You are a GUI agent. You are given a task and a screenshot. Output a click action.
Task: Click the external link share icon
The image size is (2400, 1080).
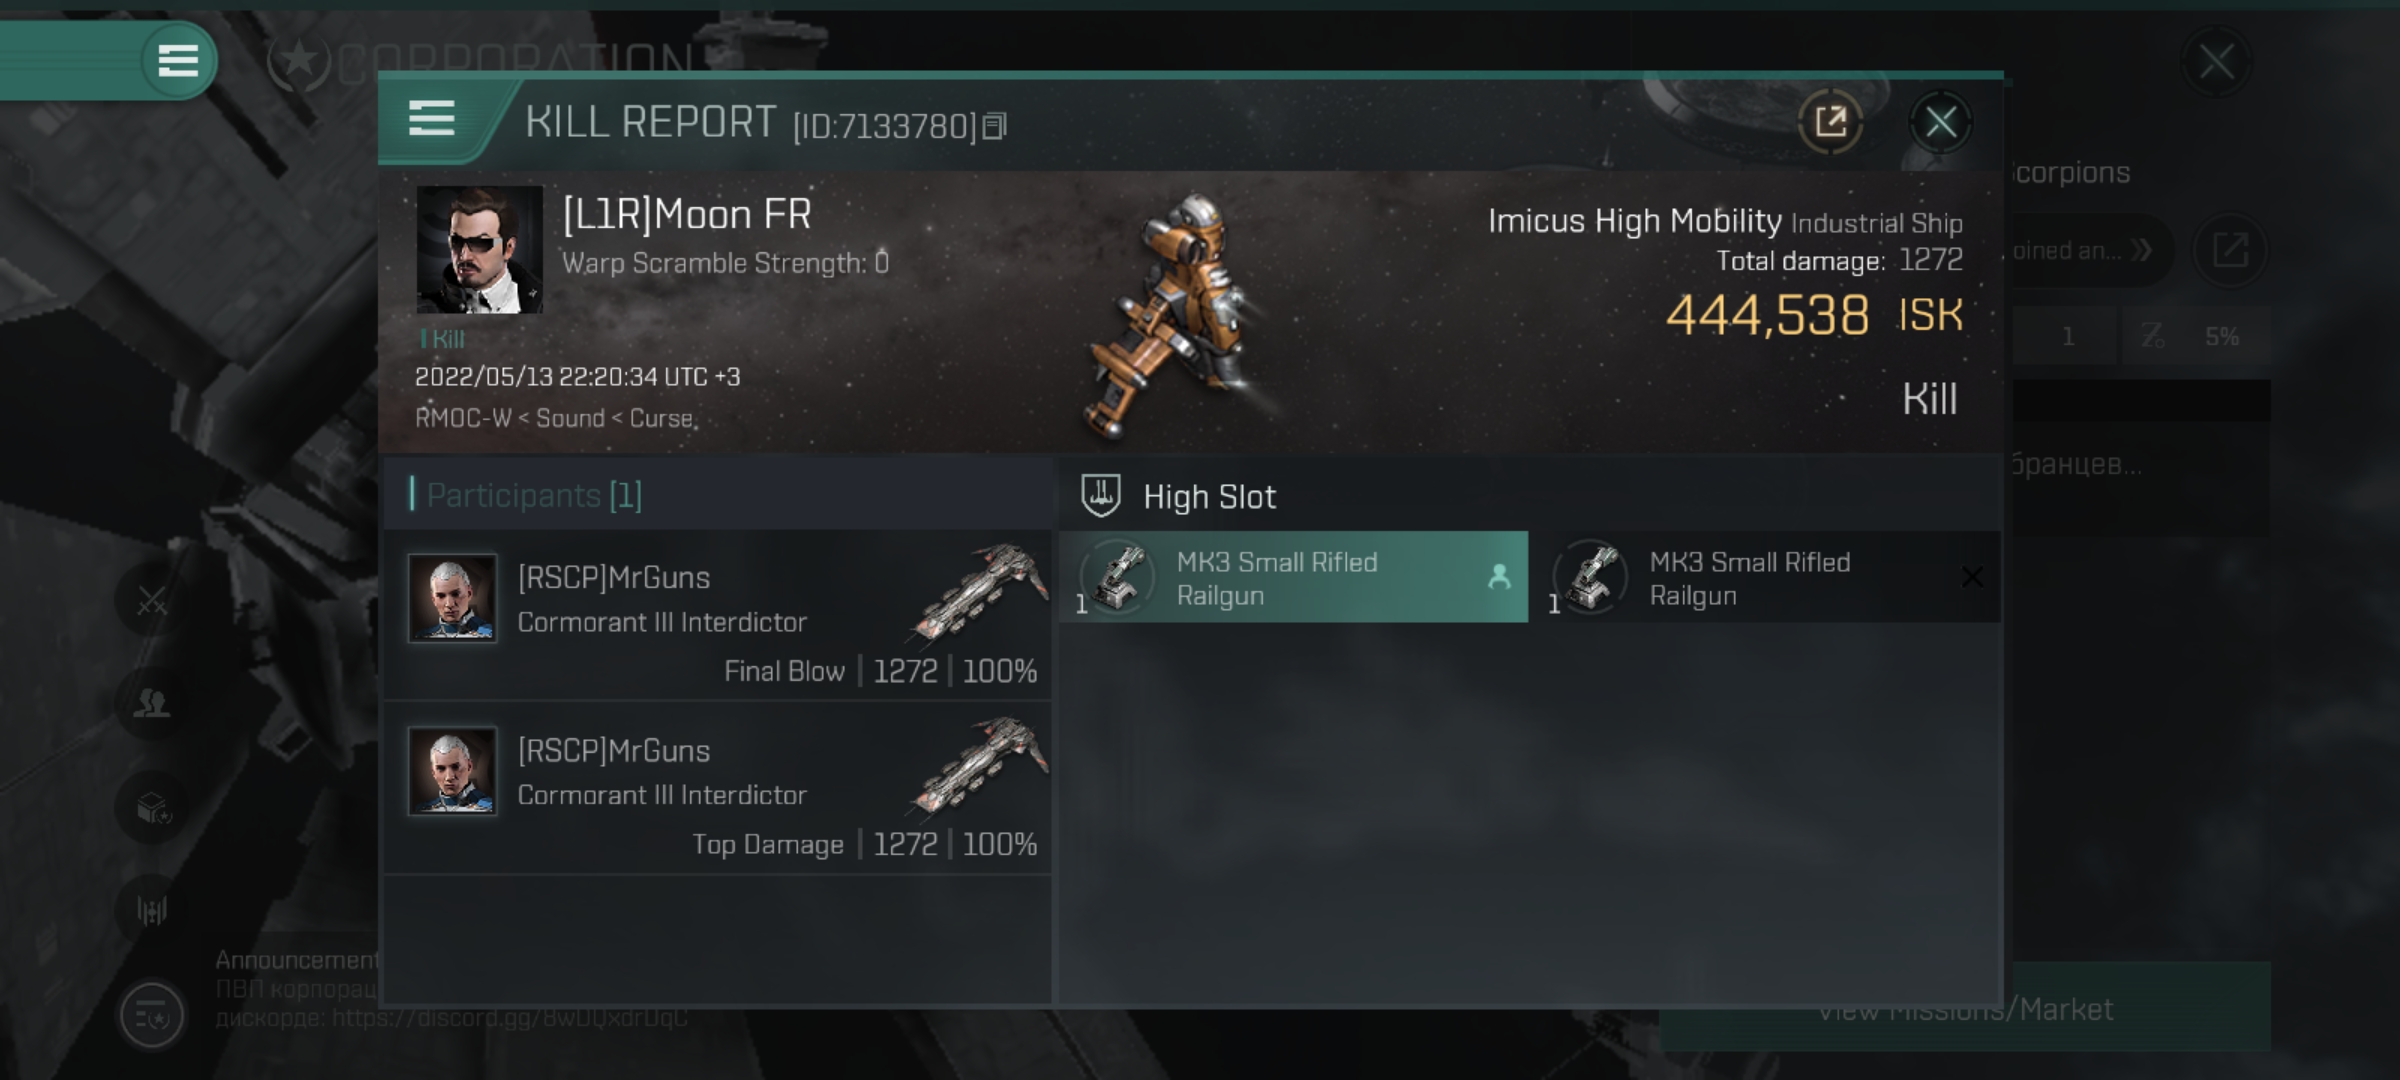click(1831, 121)
